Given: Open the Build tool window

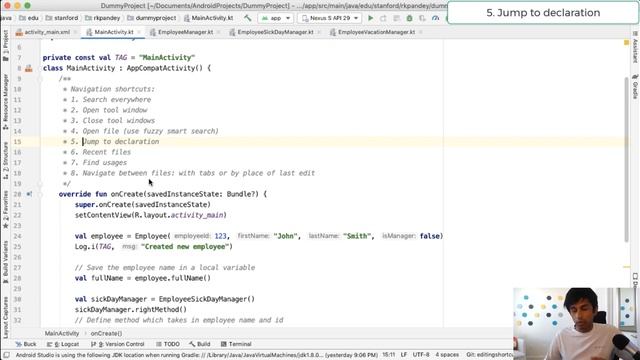Looking at the screenshot, I should coord(200,344).
